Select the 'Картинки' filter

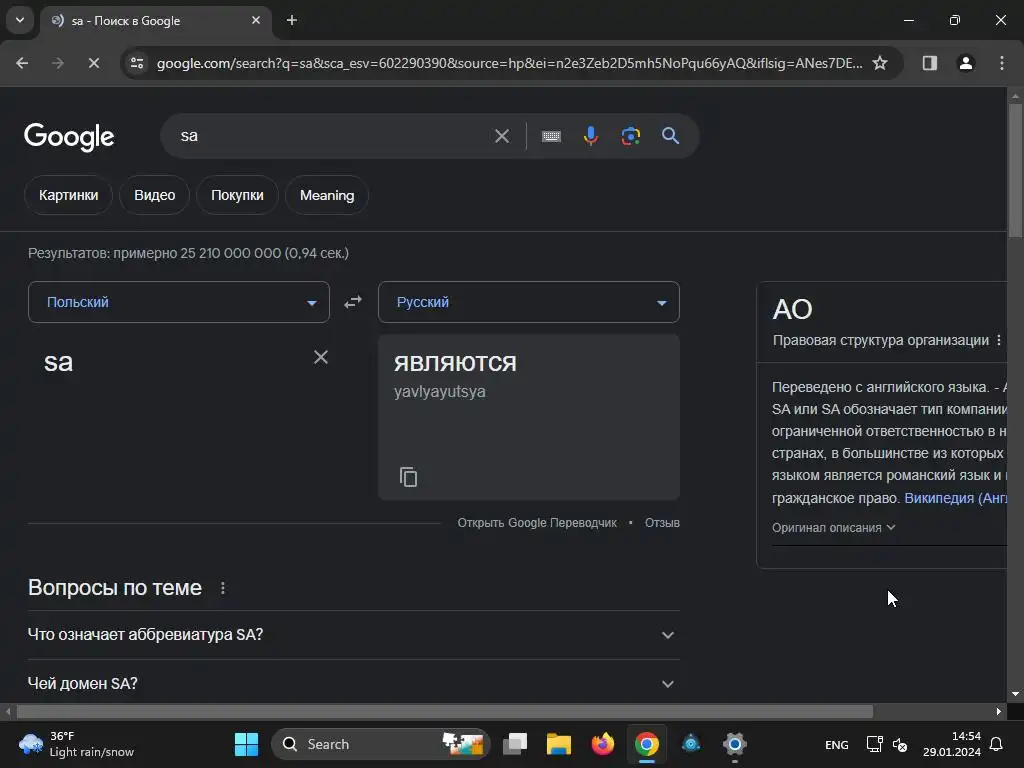69,195
